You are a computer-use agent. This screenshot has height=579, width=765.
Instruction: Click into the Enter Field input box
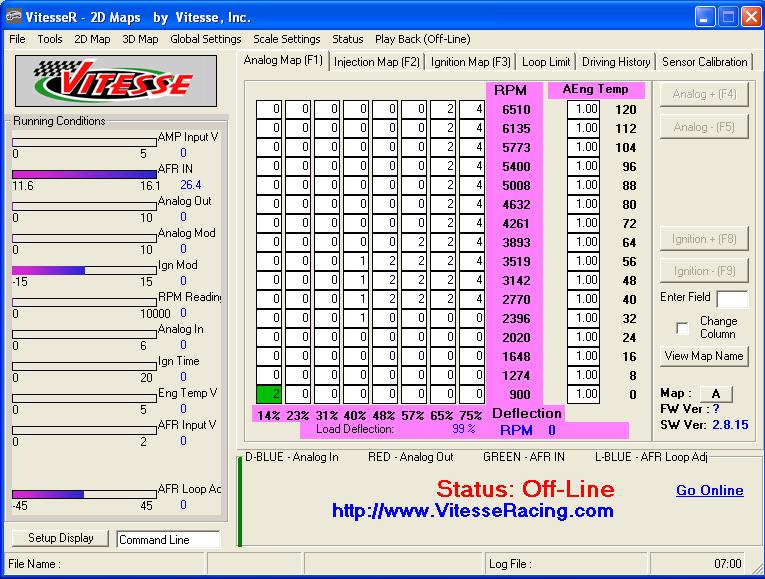point(732,299)
